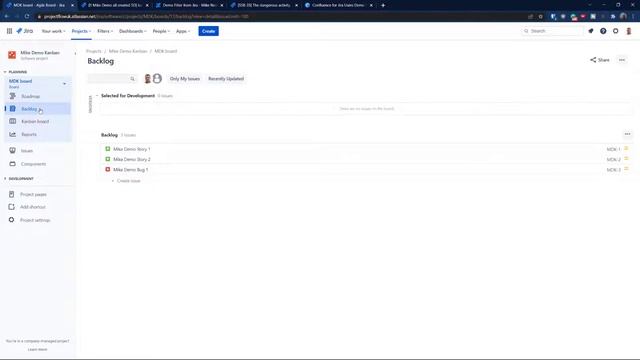
Task: Click the priority icon for MDK-2
Action: [626, 159]
